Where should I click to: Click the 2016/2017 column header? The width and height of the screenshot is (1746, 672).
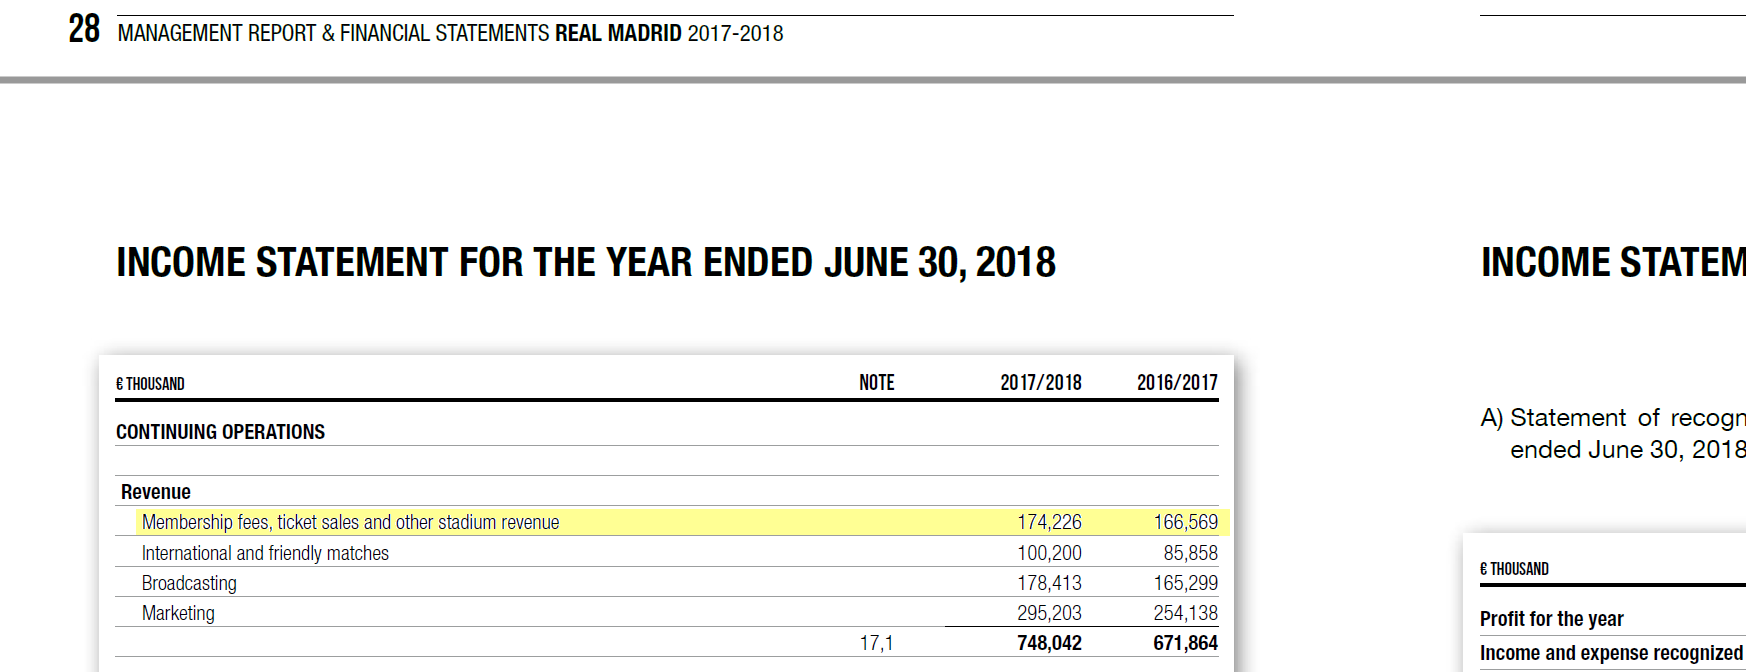tap(1177, 383)
